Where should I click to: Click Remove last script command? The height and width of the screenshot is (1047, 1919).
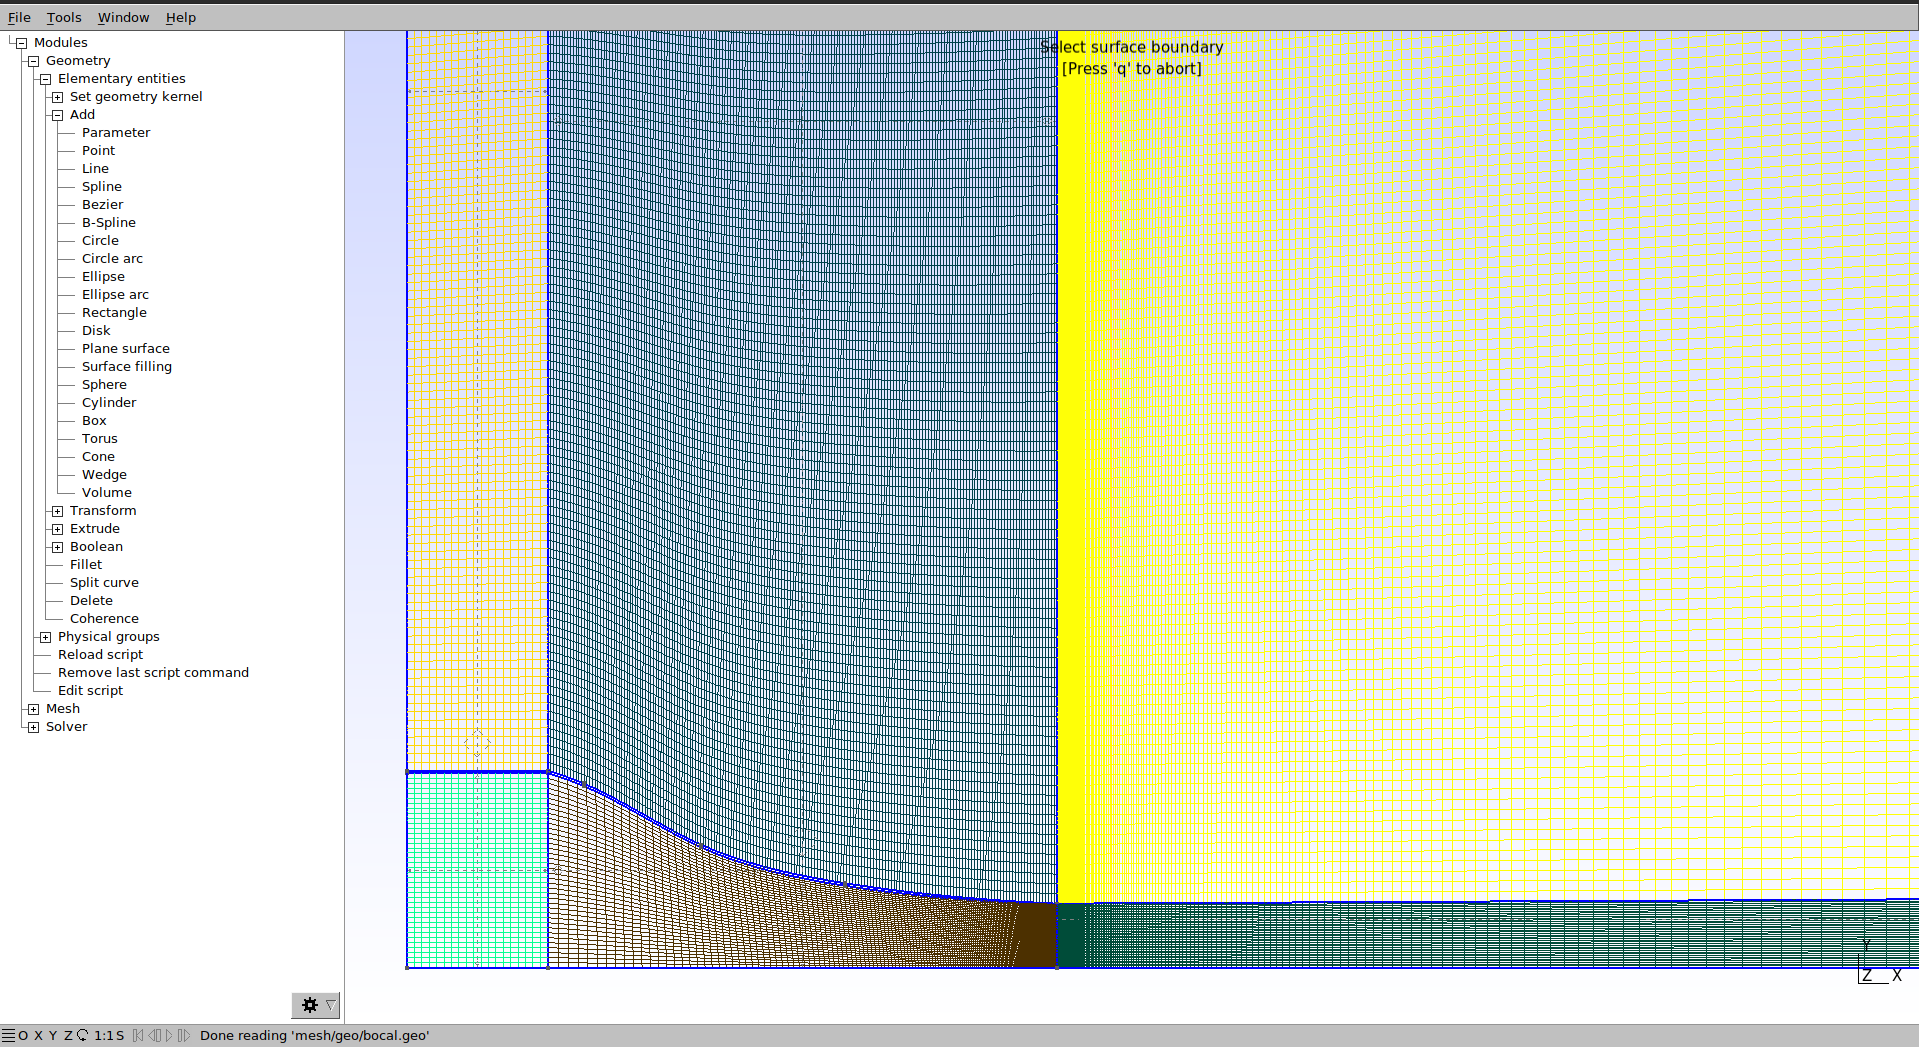[153, 672]
